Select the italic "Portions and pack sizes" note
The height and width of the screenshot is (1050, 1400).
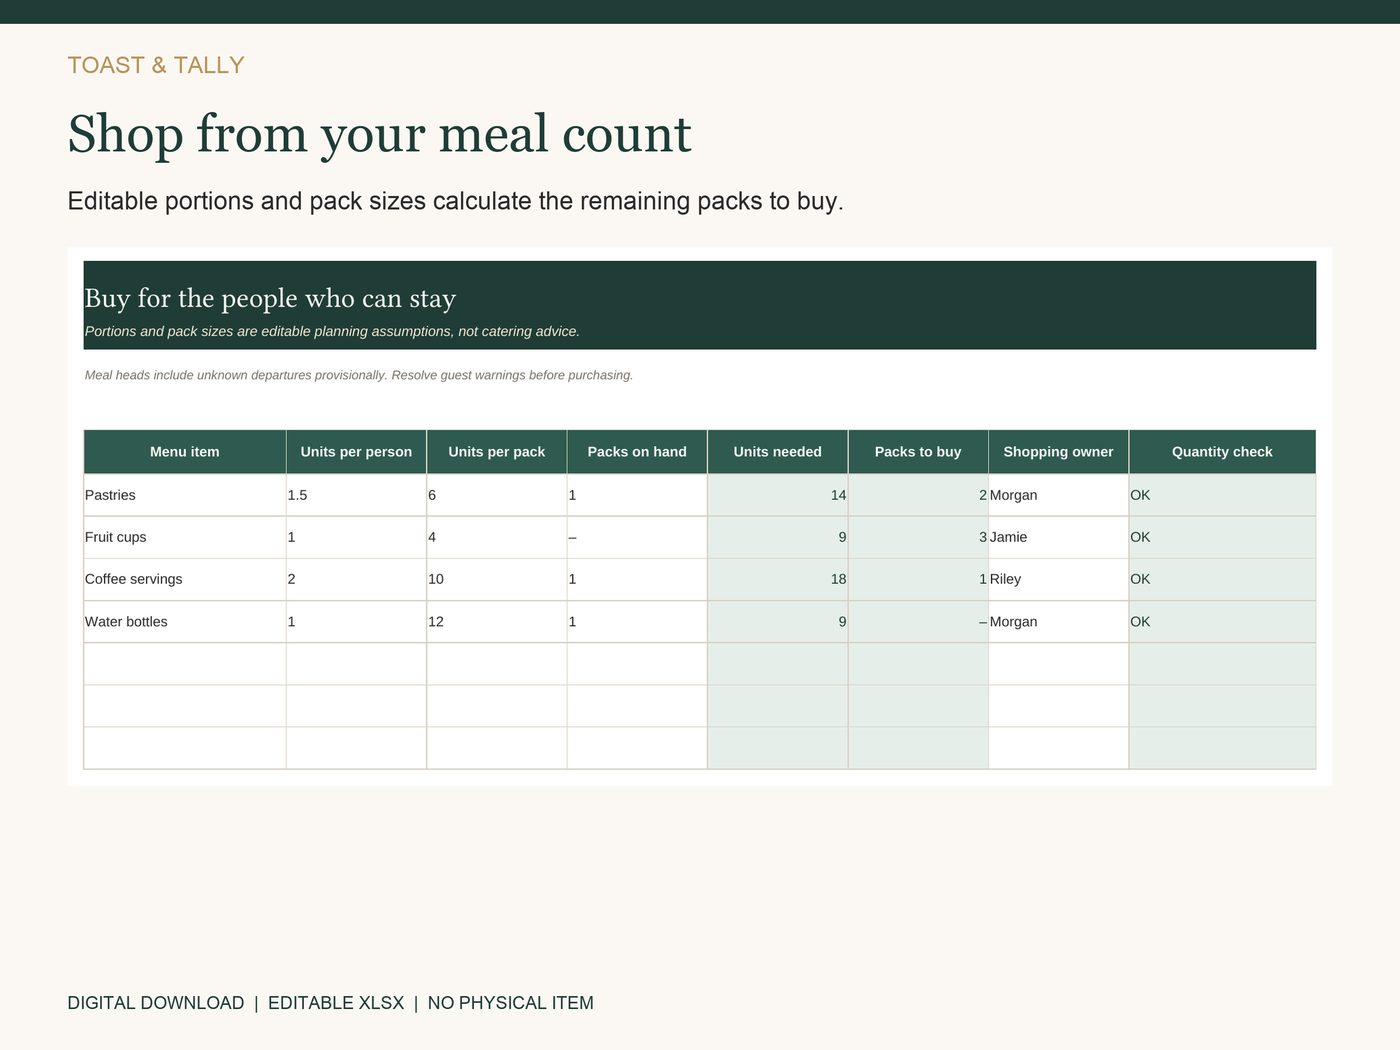point(332,331)
